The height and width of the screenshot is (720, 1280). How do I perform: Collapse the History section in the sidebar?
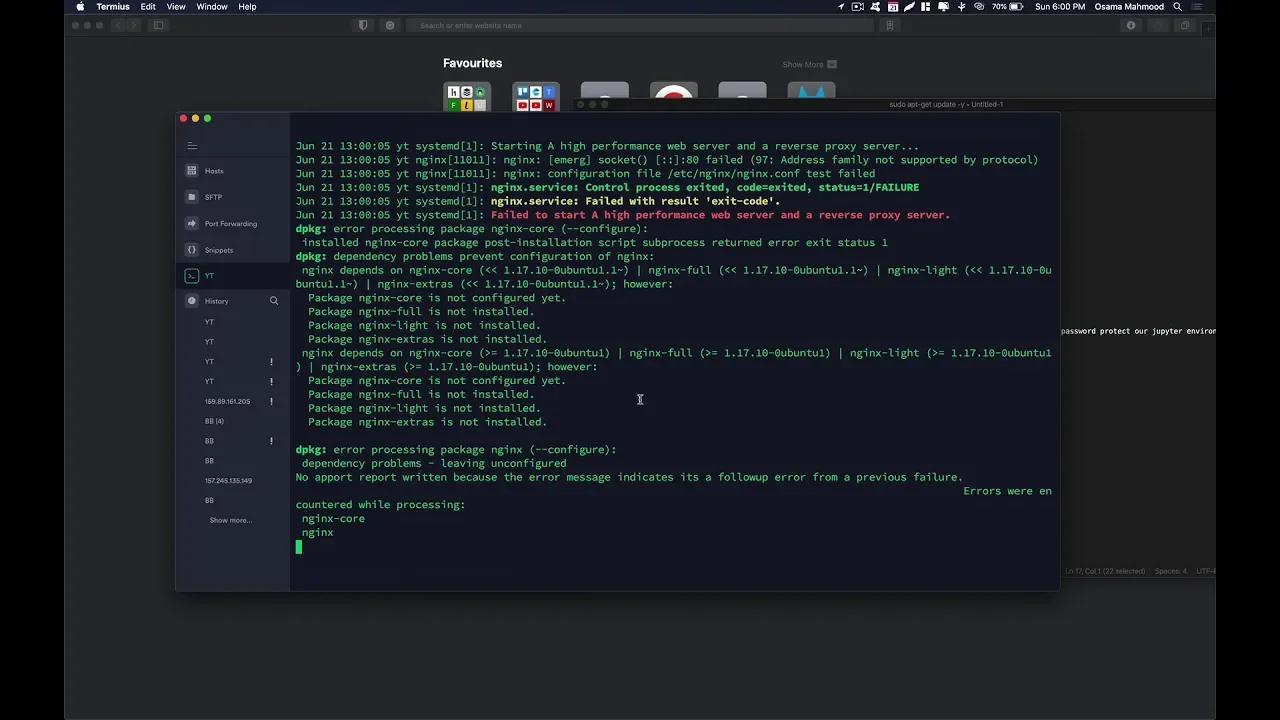pos(216,301)
